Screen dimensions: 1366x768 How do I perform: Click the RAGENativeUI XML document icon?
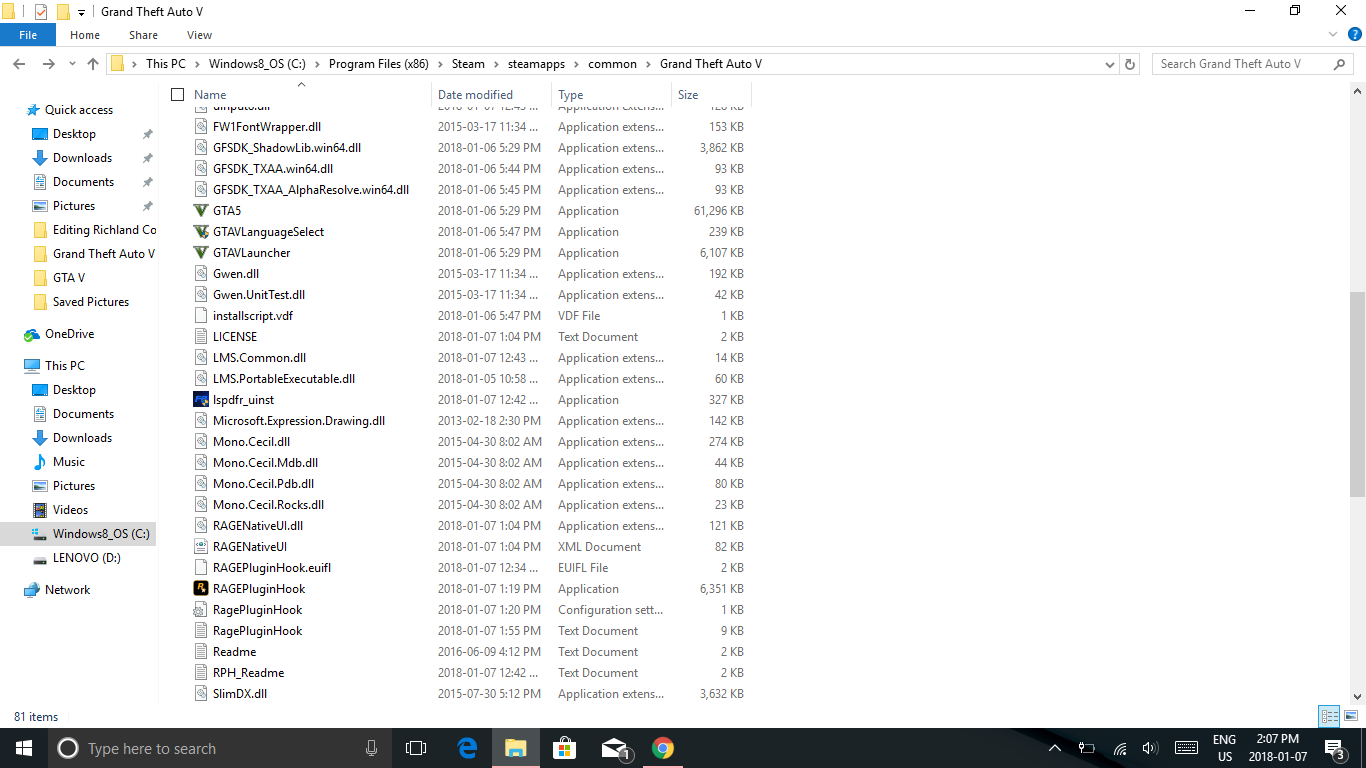[201, 547]
